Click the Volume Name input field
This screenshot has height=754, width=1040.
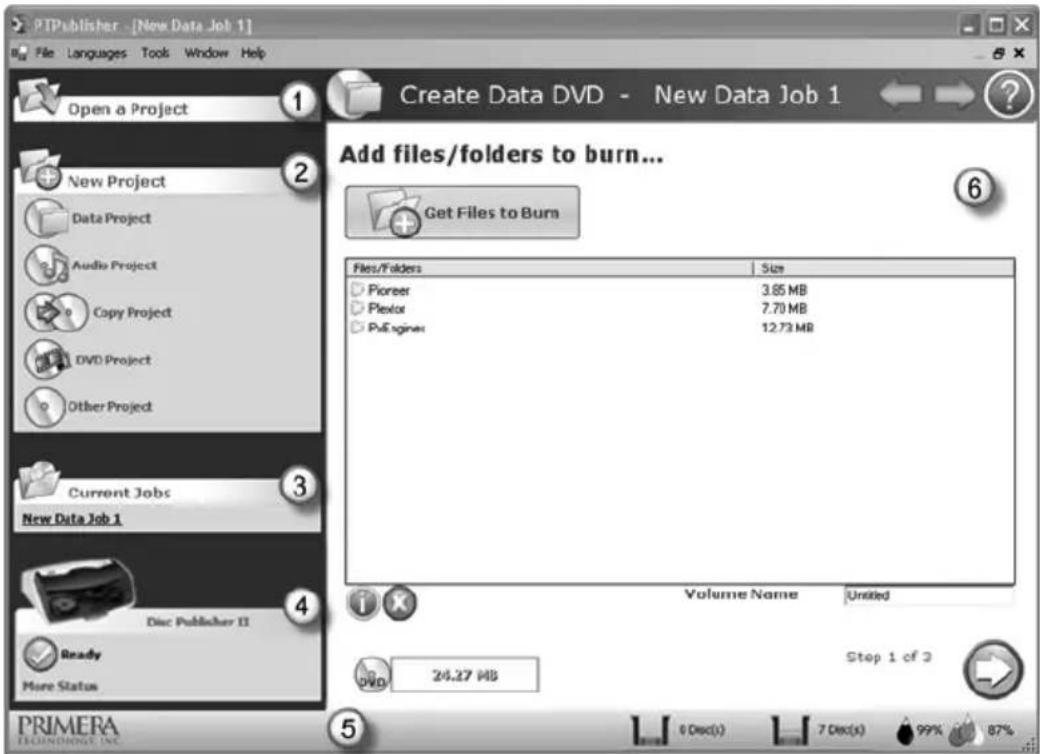929,596
